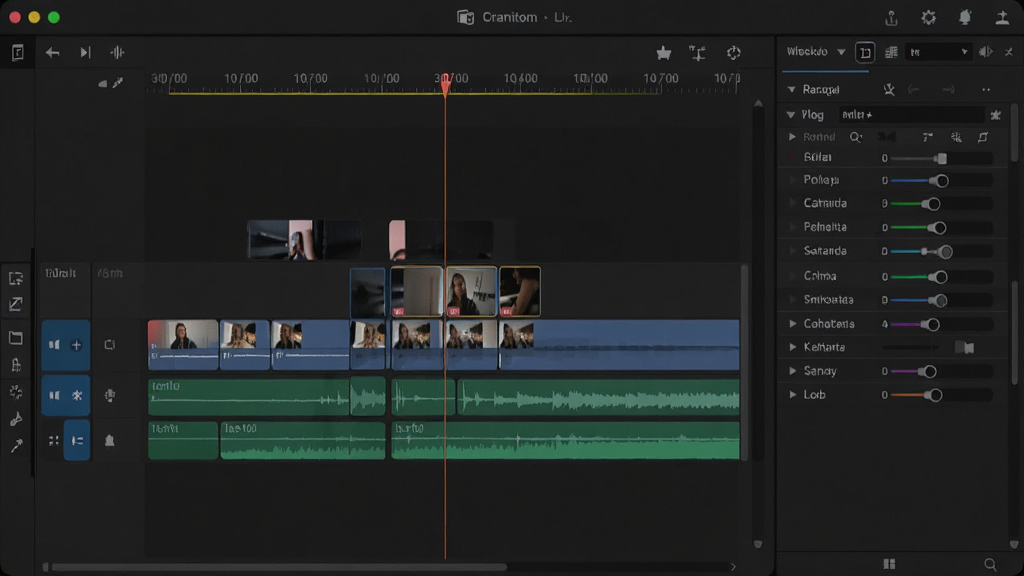Screen dimensions: 1024x576
Task: Click the back arrow in the top toolbar
Action: pos(52,52)
